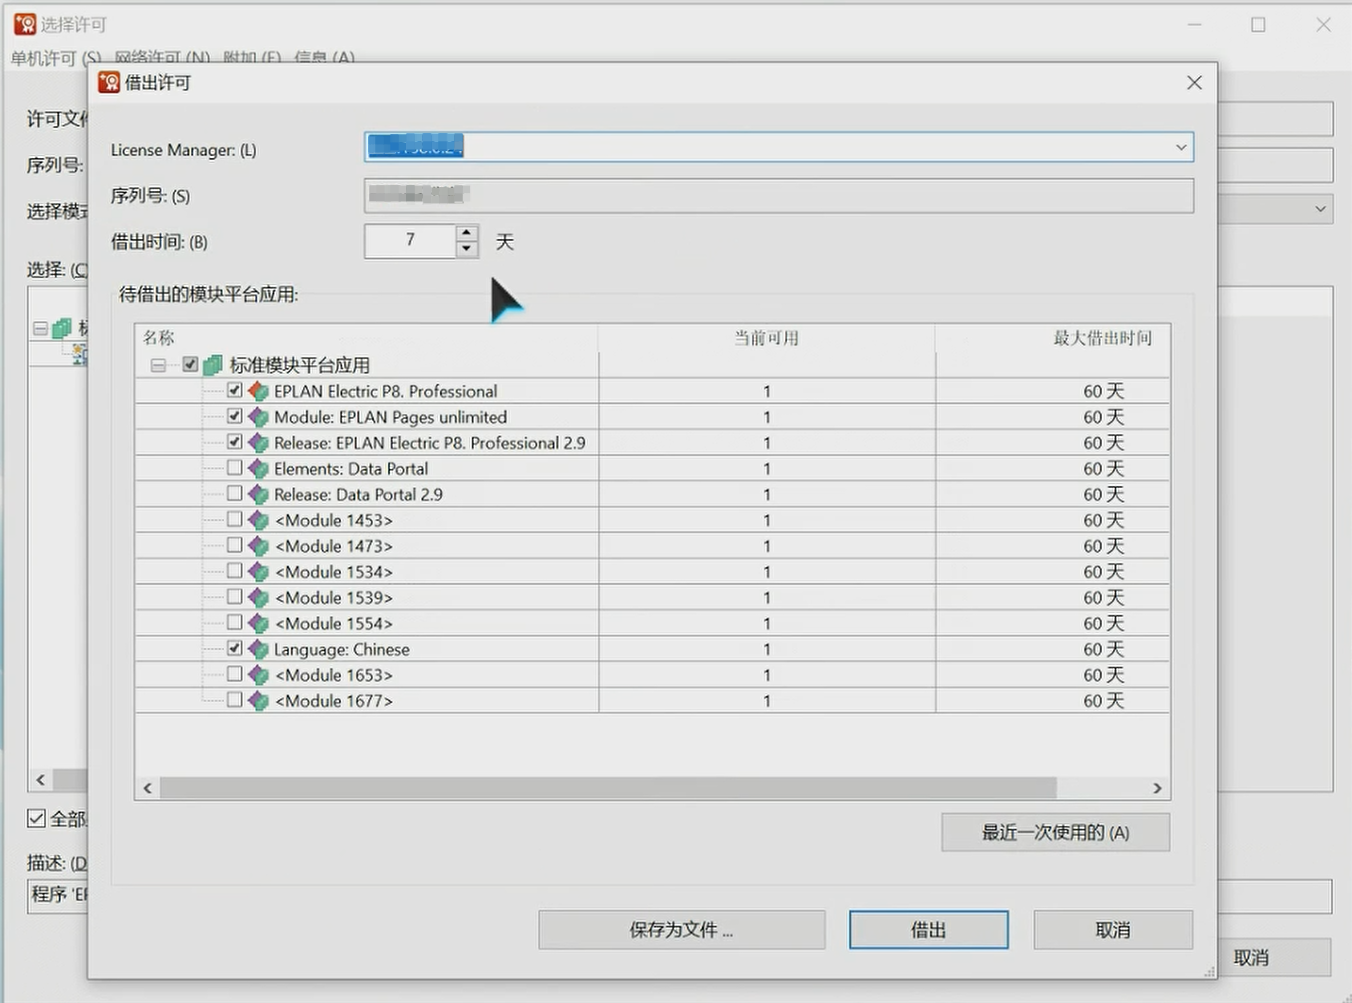Click the 序列号 serial number field
Image resolution: width=1352 pixels, height=1003 pixels.
[778, 195]
